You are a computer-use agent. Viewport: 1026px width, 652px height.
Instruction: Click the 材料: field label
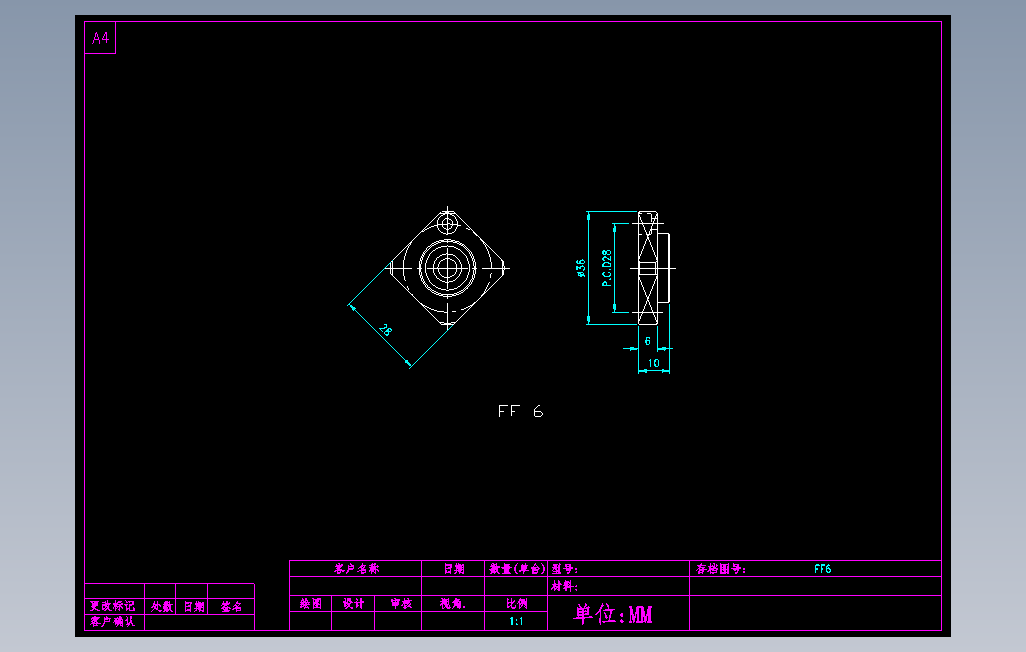[x=564, y=587]
